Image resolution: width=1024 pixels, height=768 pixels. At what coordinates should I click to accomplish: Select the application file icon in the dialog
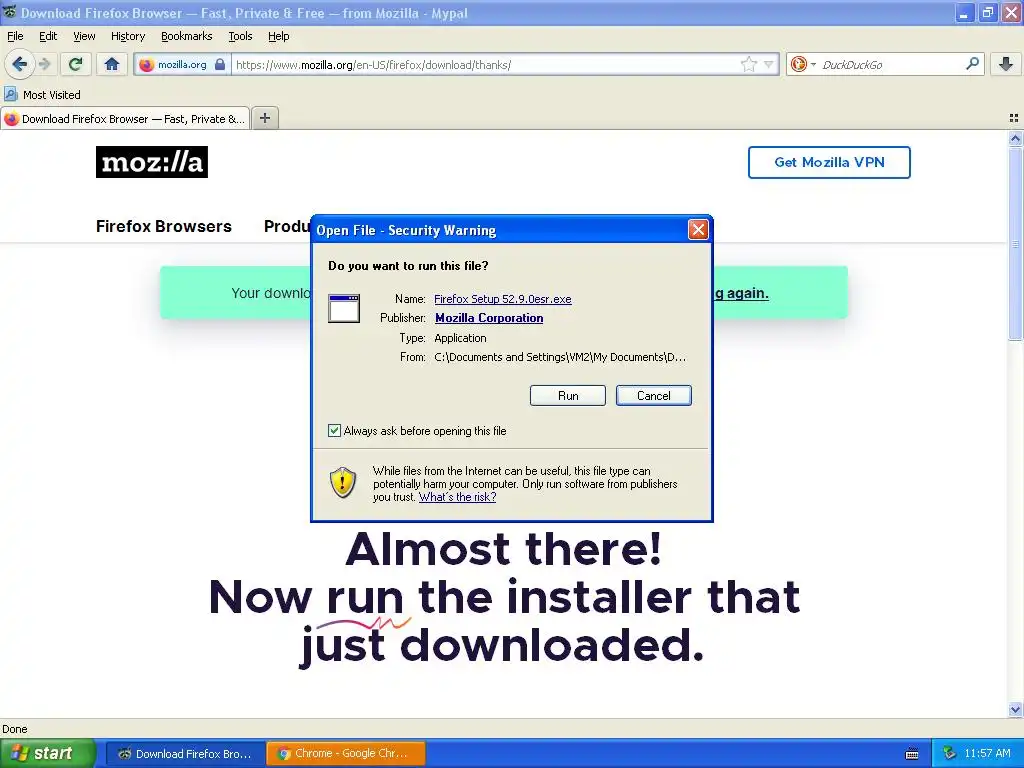[344, 308]
